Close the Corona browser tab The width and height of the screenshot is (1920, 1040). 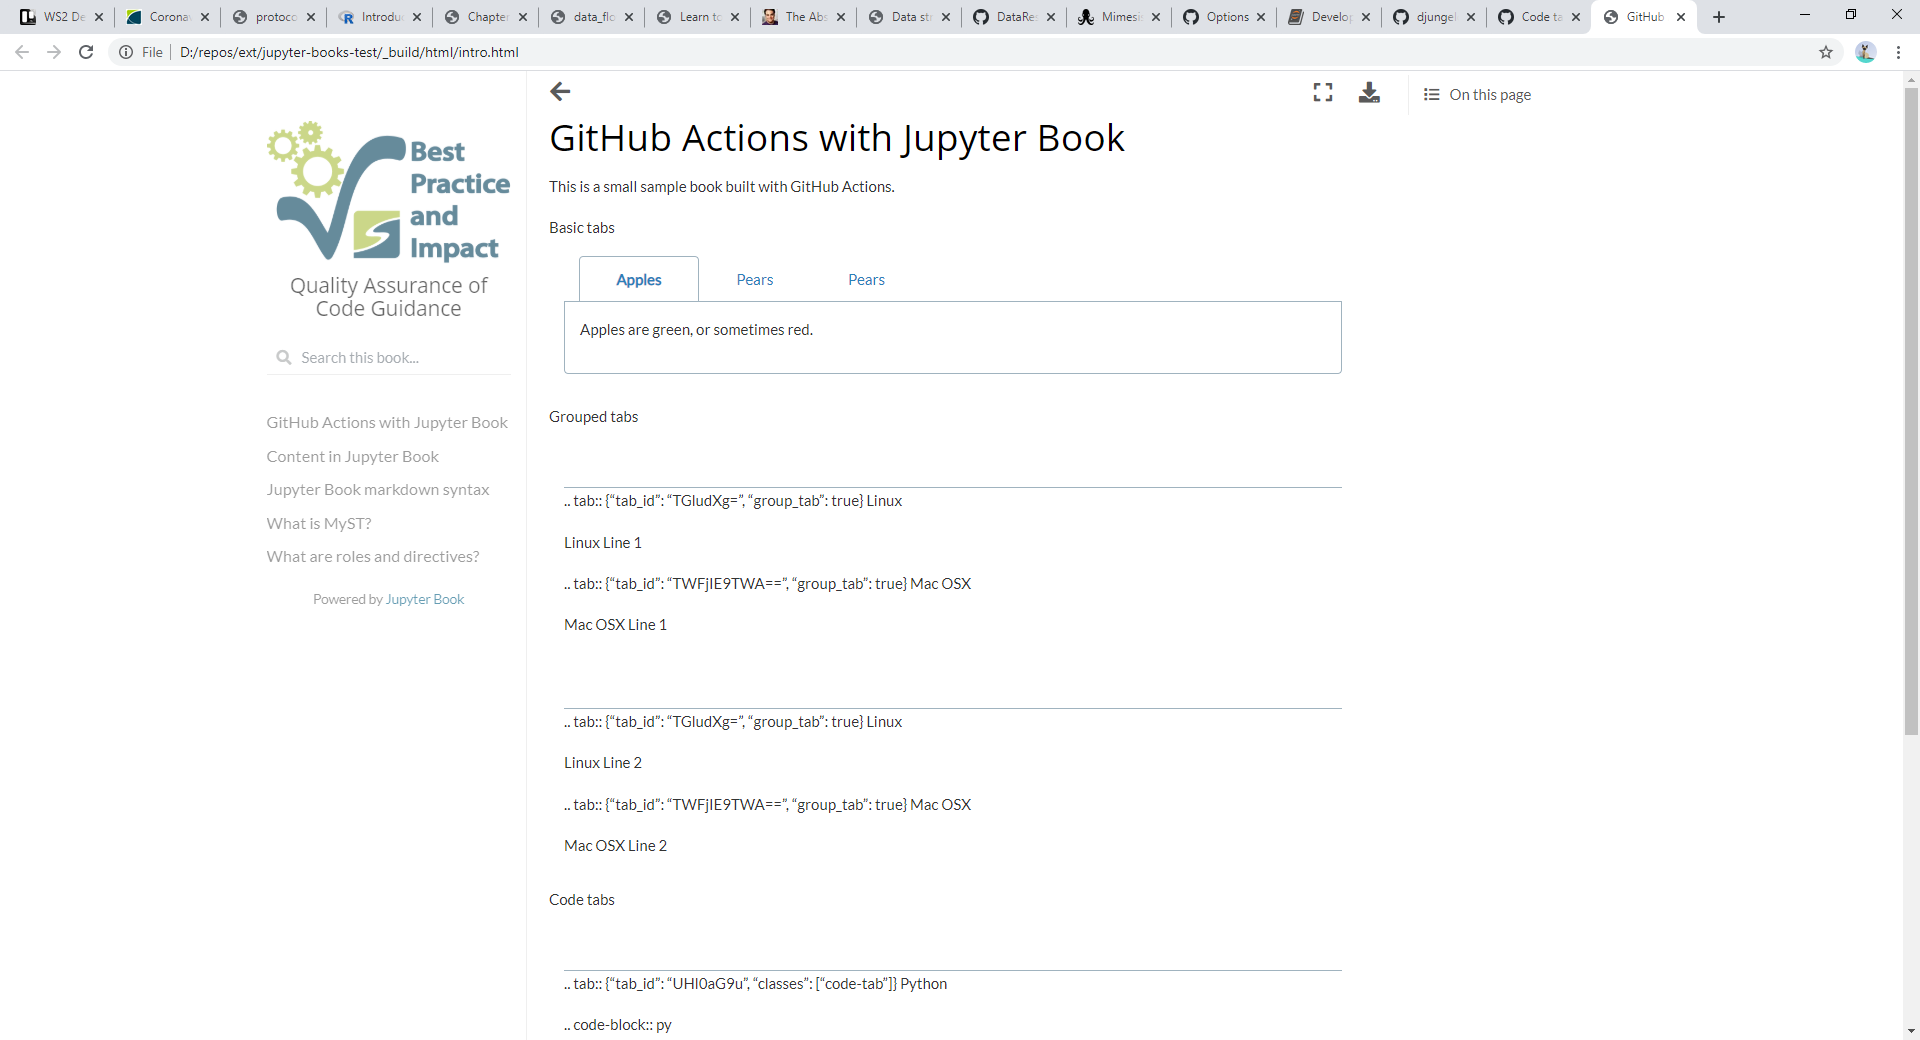click(x=205, y=17)
